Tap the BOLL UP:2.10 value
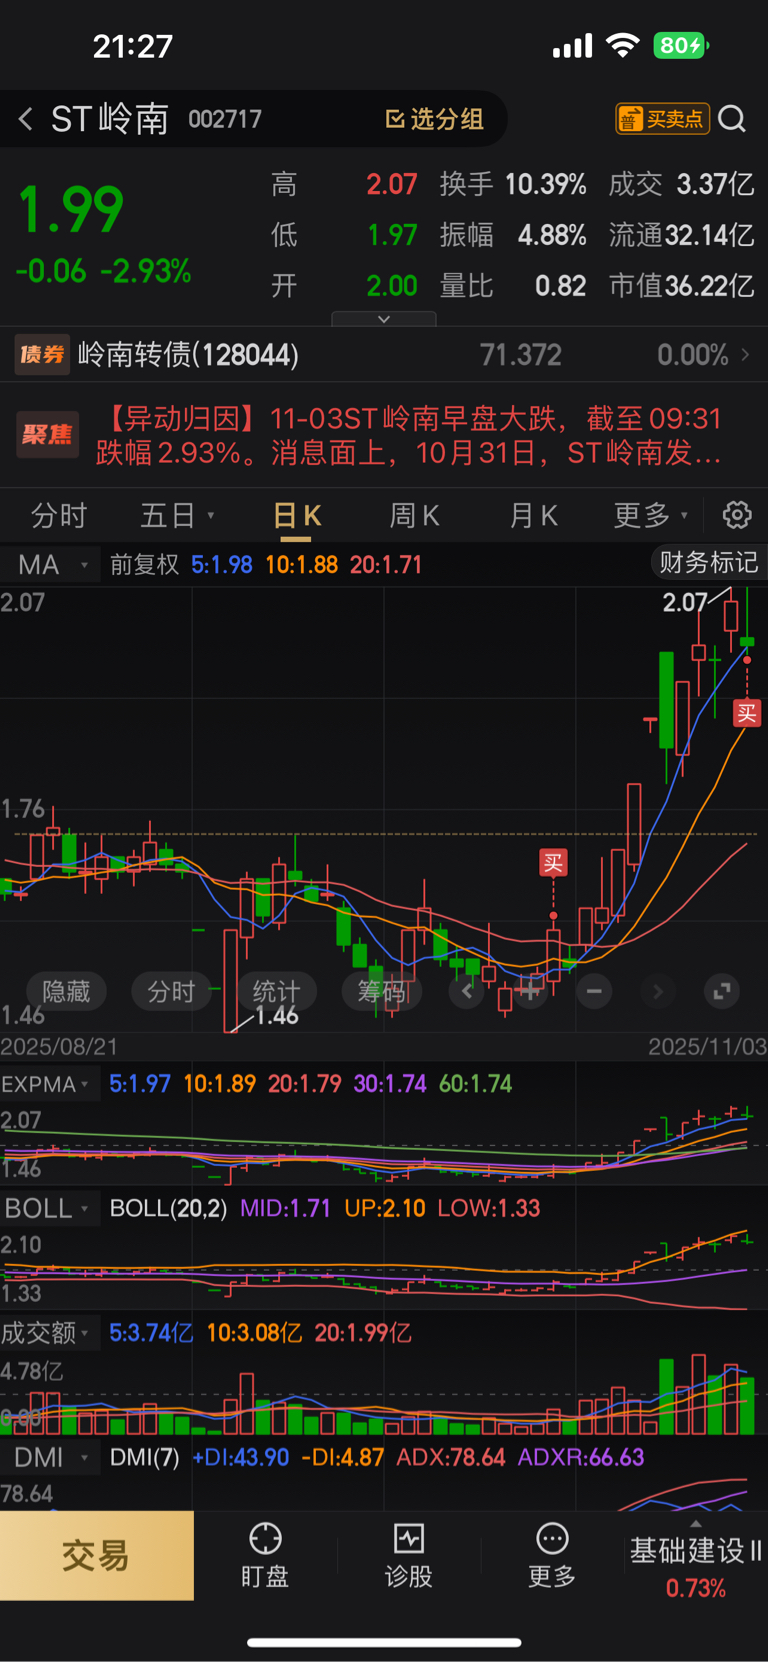Viewport: 768px width, 1662px height. (385, 1208)
